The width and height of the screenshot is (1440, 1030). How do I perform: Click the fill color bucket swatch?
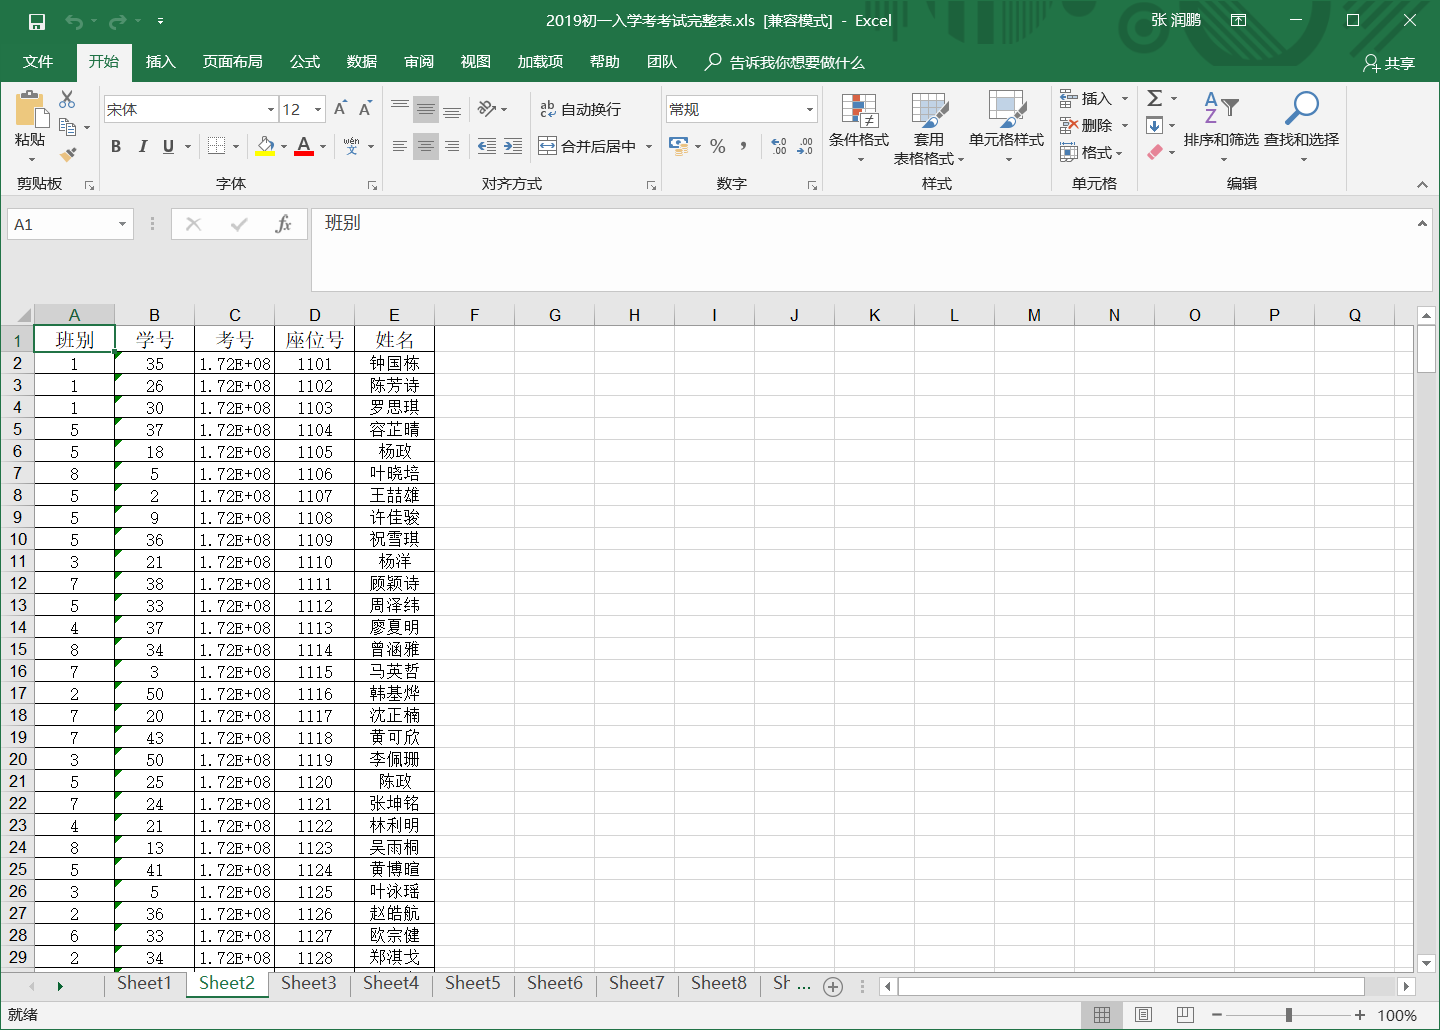tap(265, 146)
